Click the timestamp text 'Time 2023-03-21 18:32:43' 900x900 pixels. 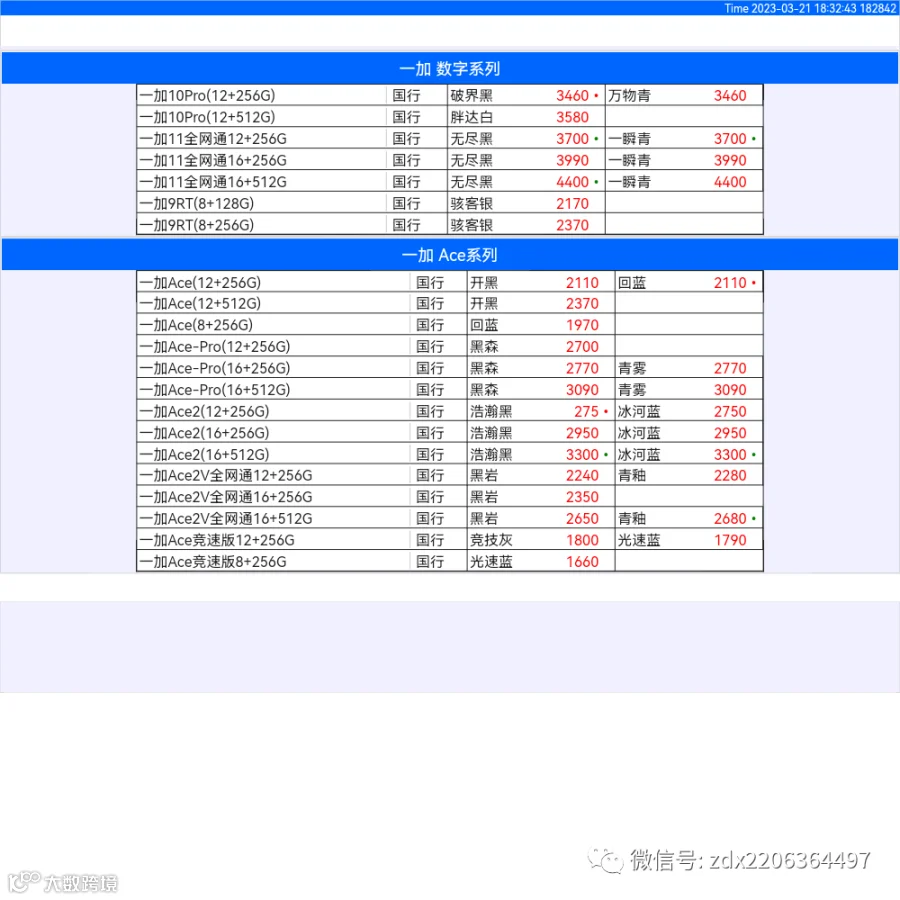[x=790, y=8]
